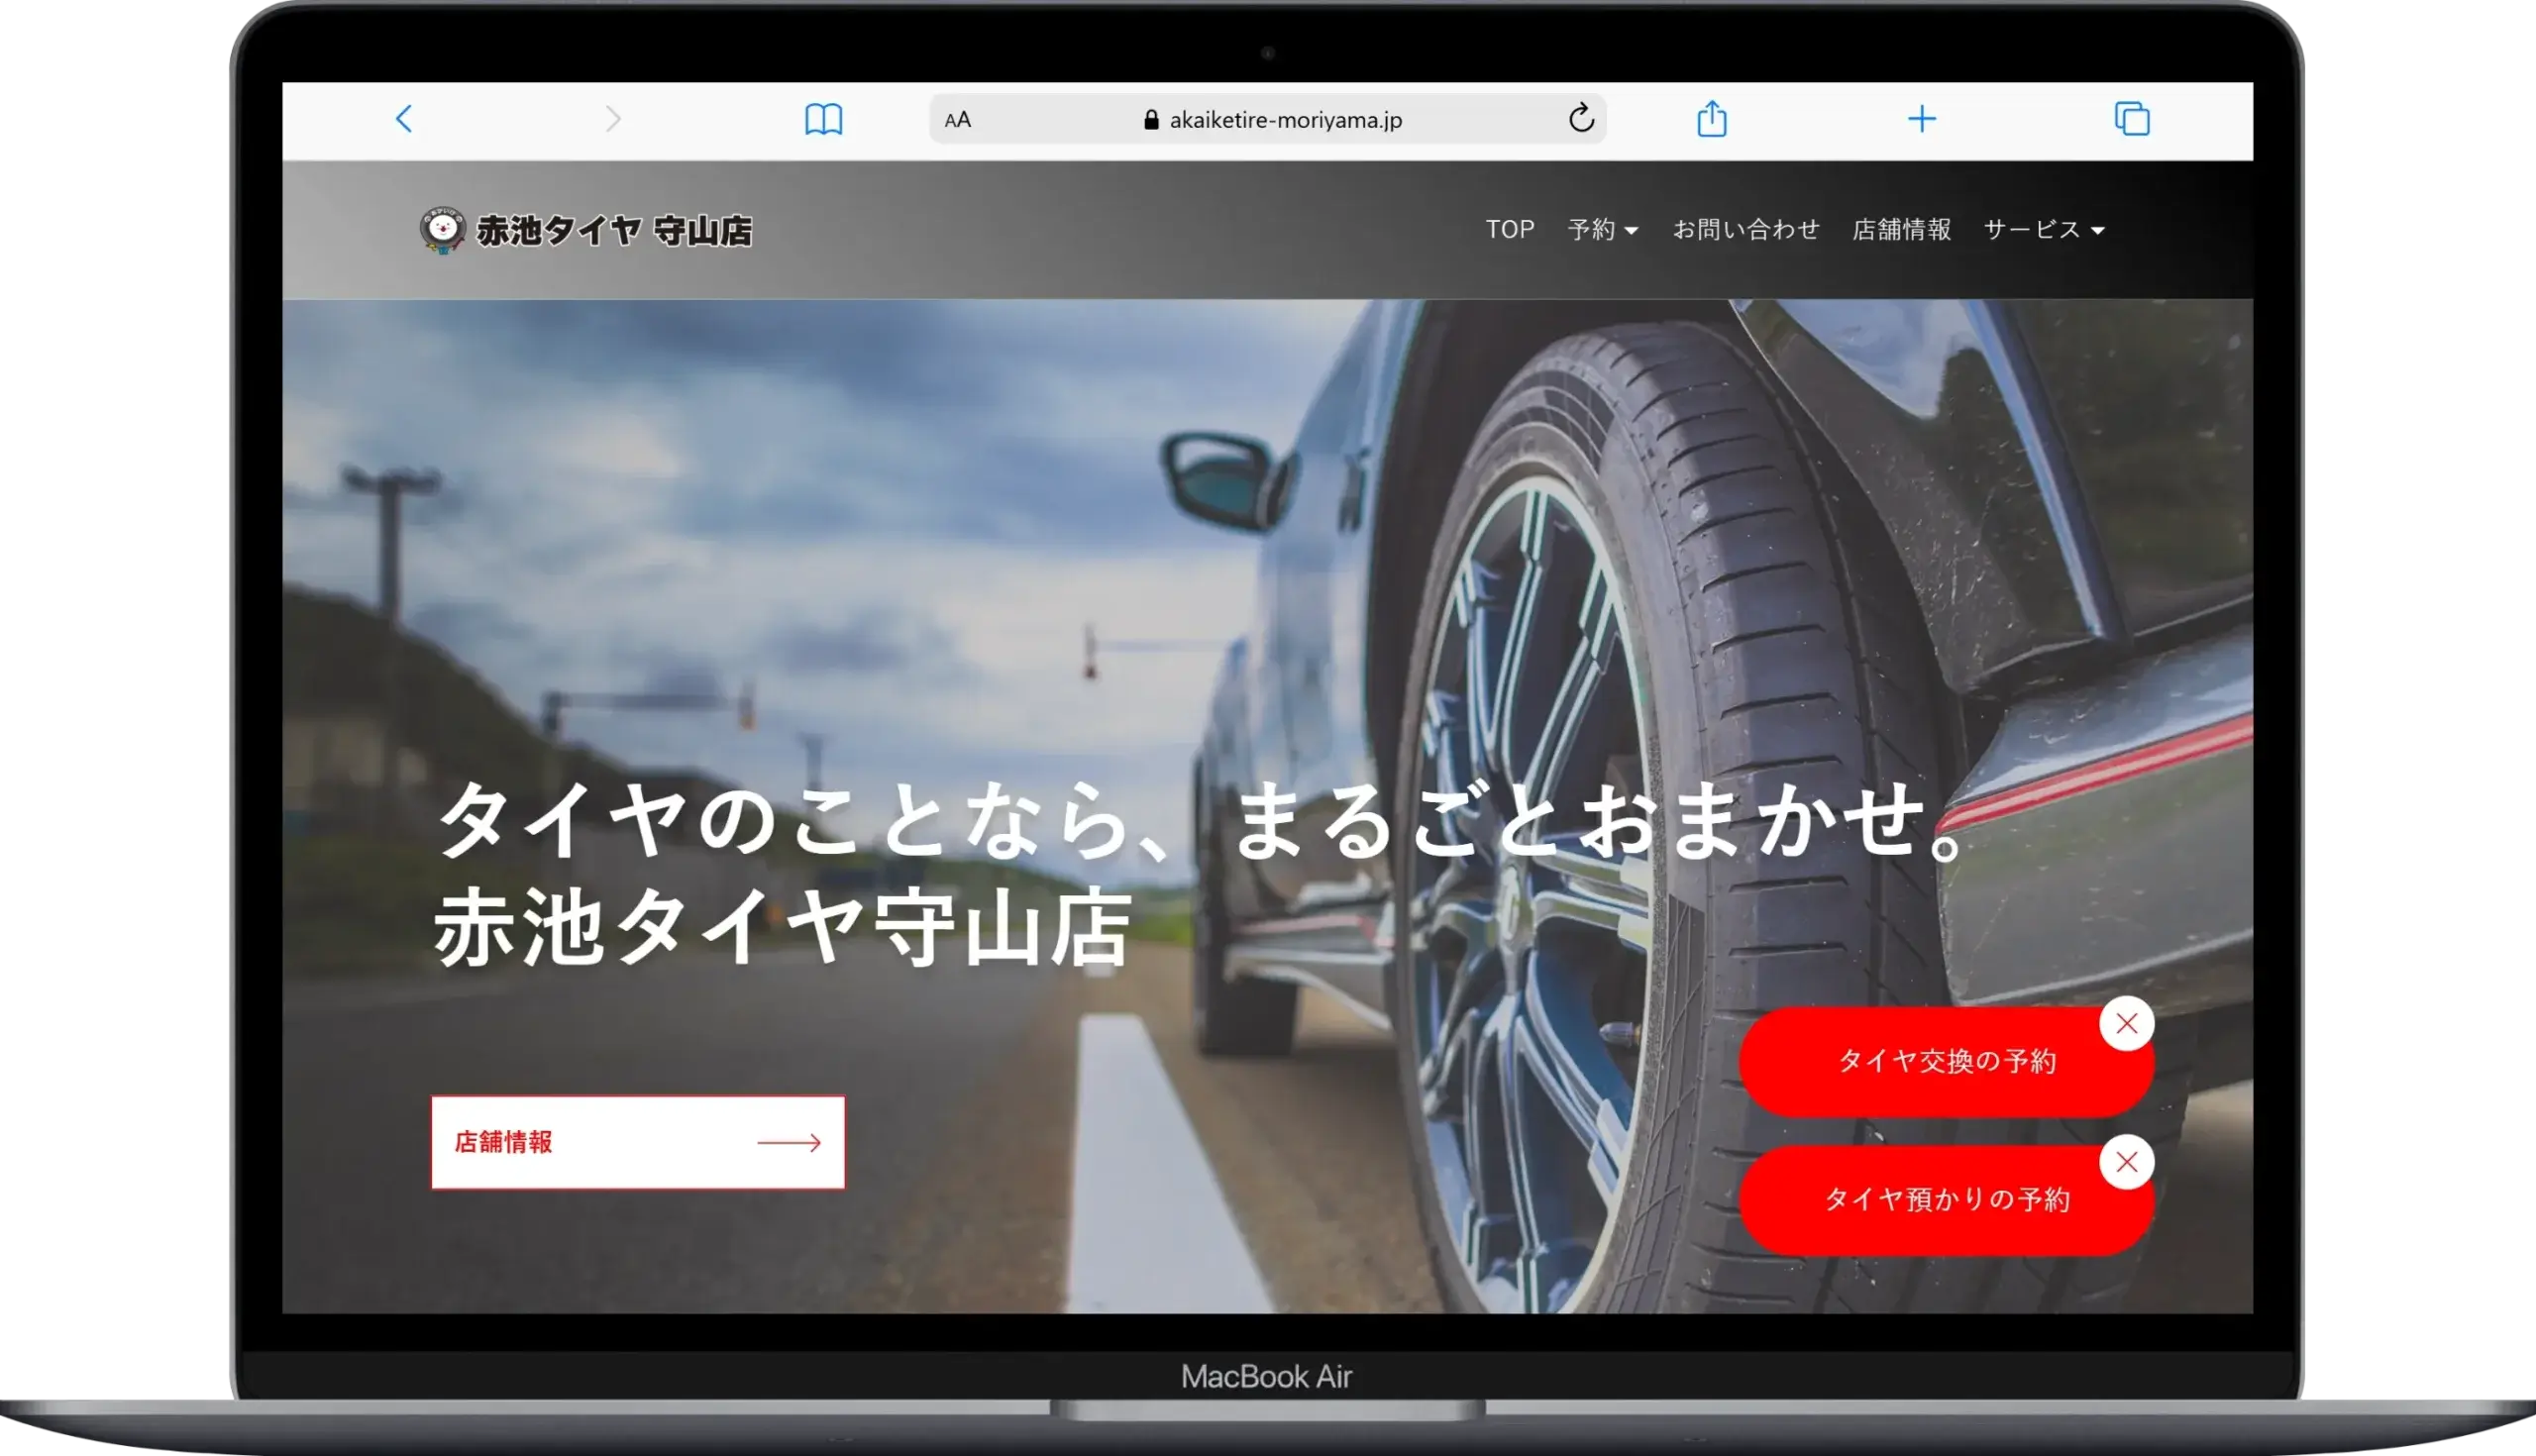Click the white 店舗情報 arrow button

click(637, 1142)
